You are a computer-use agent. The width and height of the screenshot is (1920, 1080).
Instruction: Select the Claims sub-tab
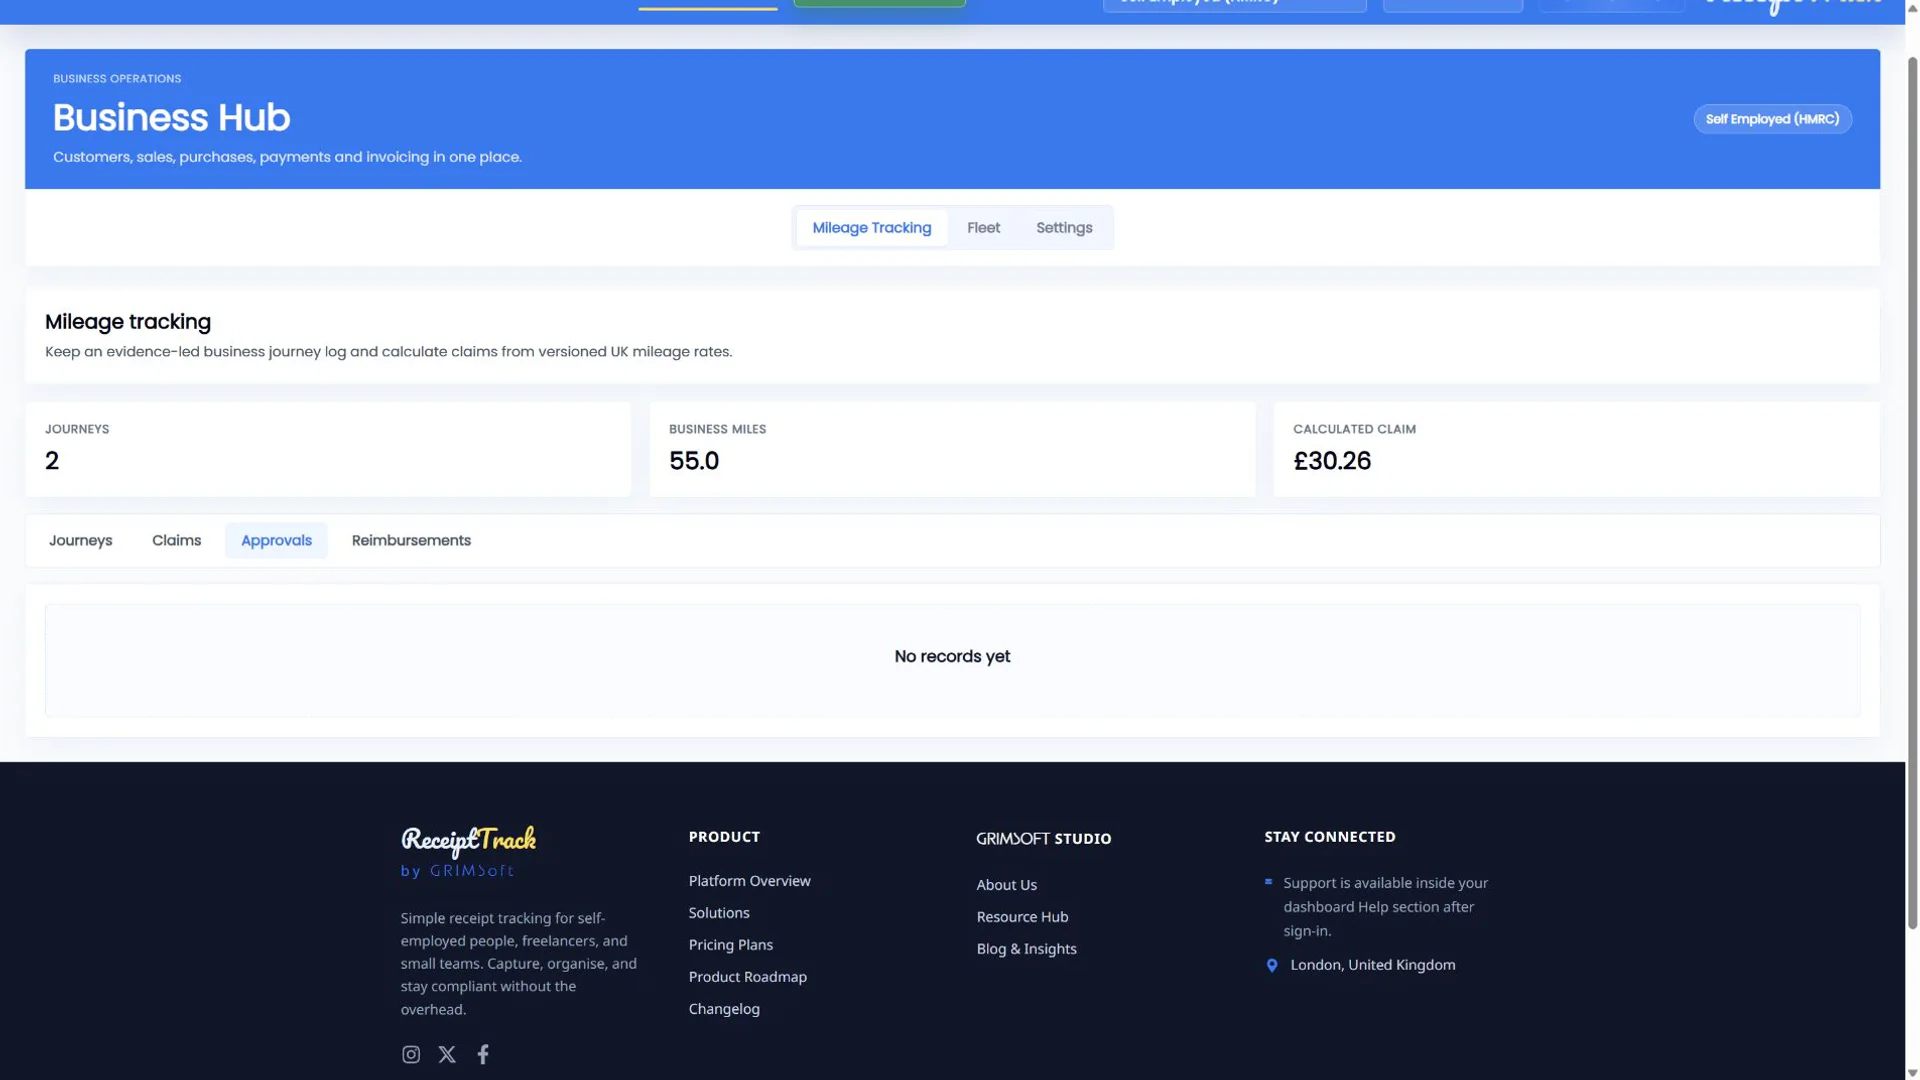point(176,540)
